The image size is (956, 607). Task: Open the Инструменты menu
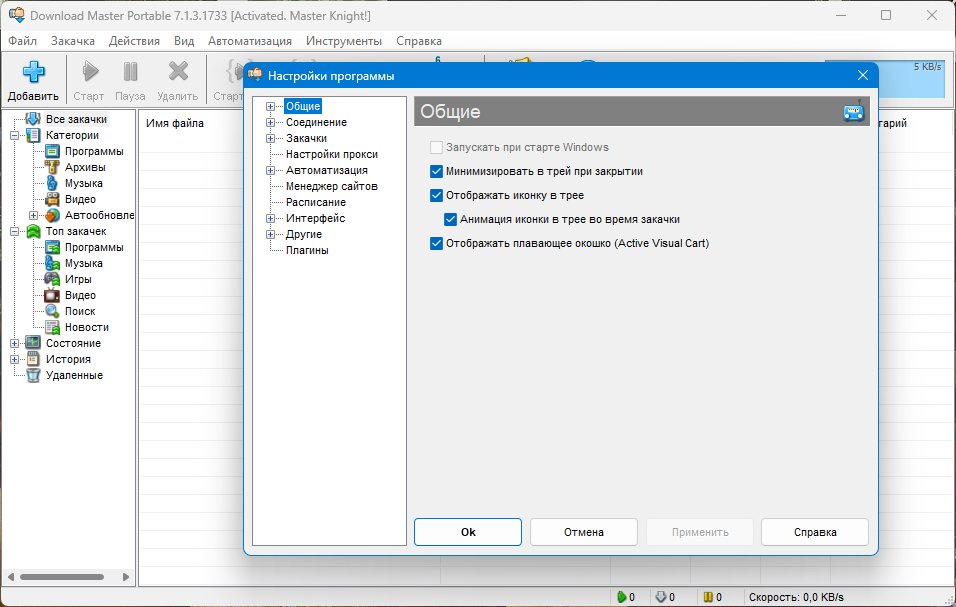(344, 41)
